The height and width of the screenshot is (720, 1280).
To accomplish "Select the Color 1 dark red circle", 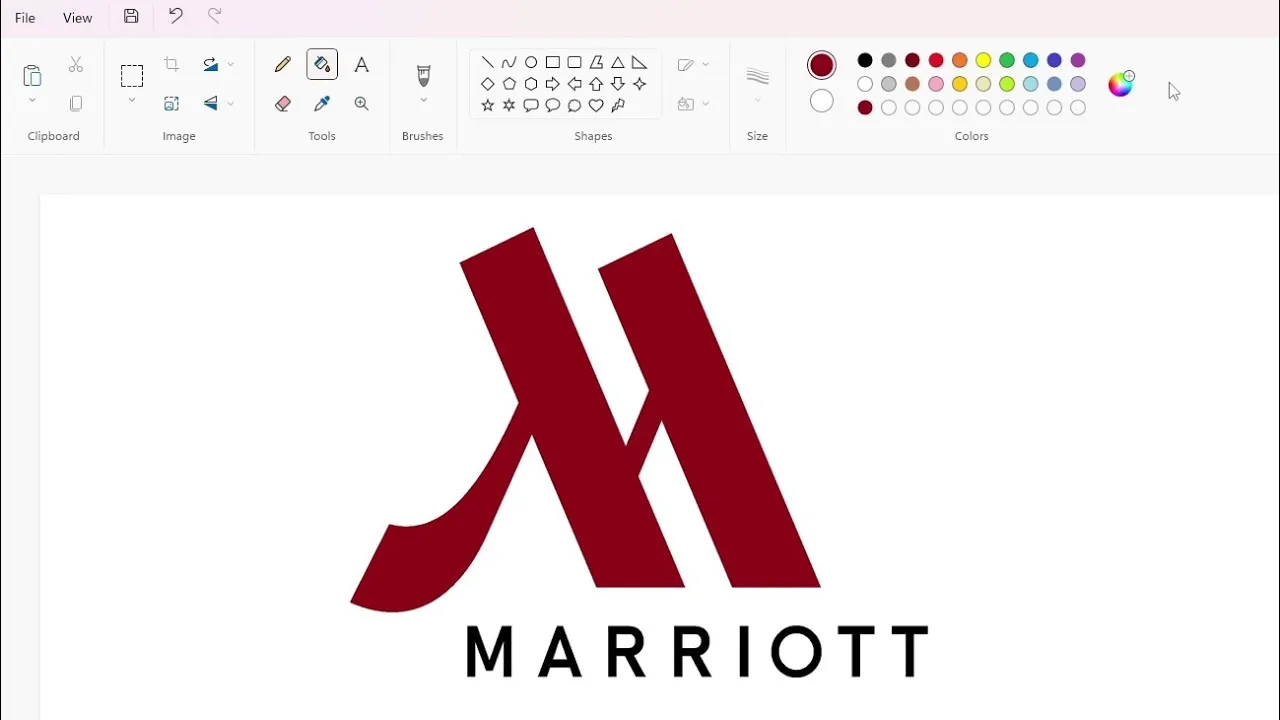I will pyautogui.click(x=822, y=66).
